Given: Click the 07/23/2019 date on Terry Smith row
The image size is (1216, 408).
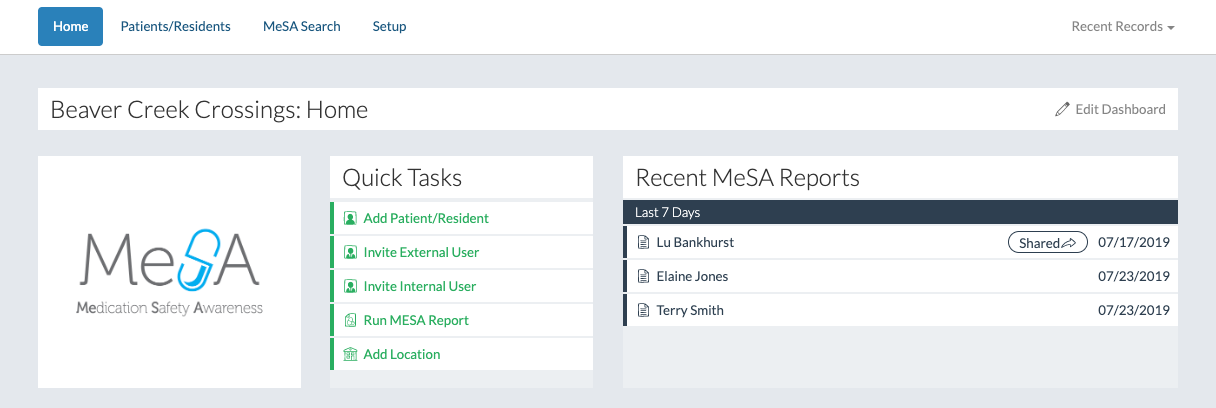Looking at the screenshot, I should (x=1133, y=310).
